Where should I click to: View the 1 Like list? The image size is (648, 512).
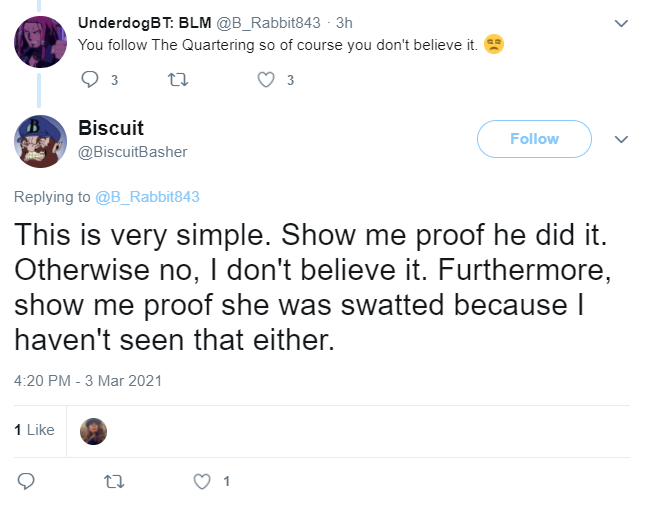[34, 430]
